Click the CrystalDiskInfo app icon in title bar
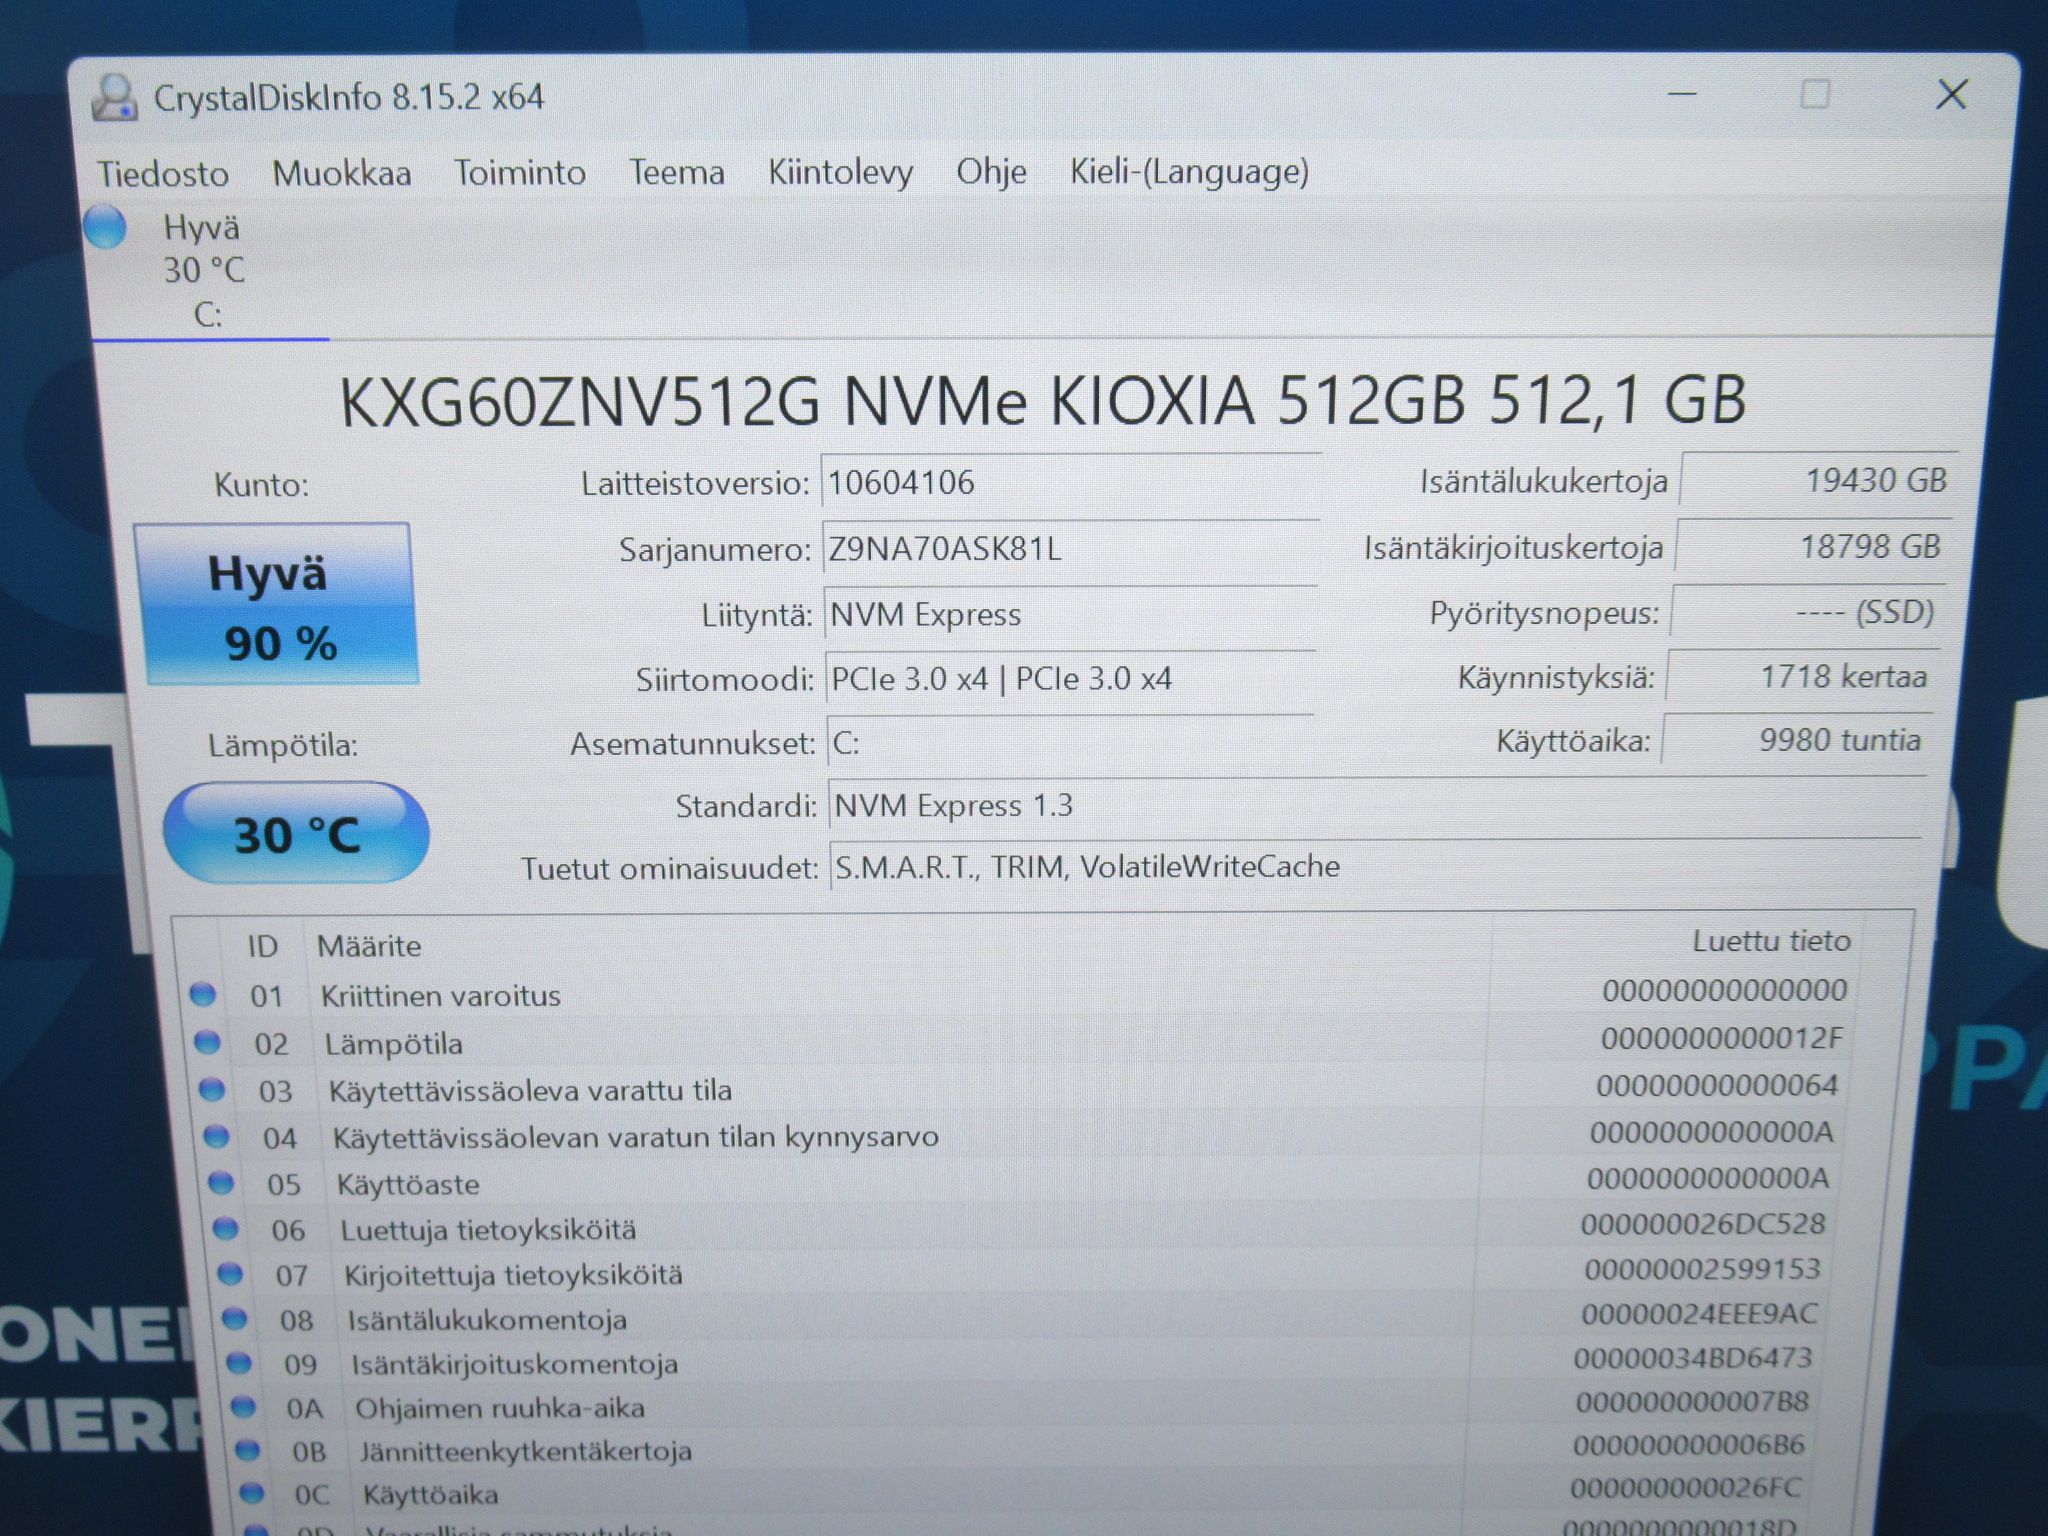The width and height of the screenshot is (2048, 1536). tap(115, 99)
